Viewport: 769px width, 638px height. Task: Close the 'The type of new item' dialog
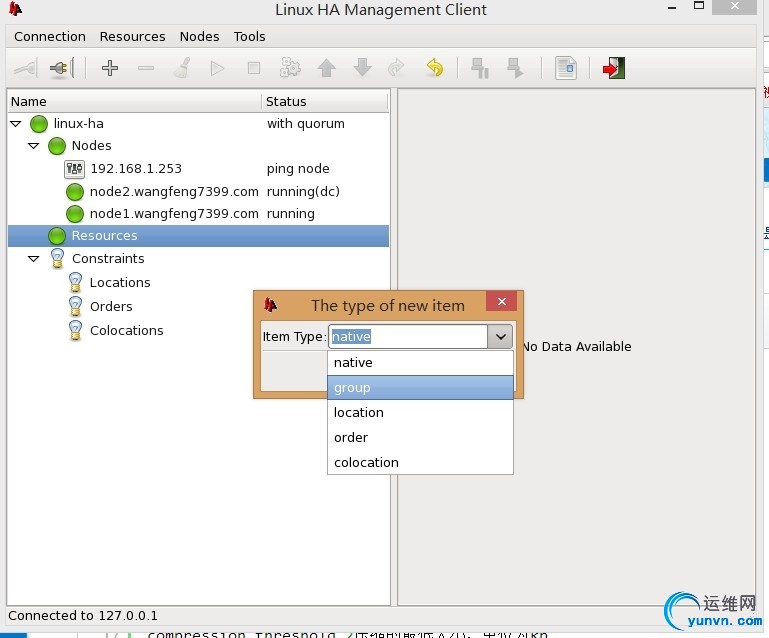(x=501, y=302)
